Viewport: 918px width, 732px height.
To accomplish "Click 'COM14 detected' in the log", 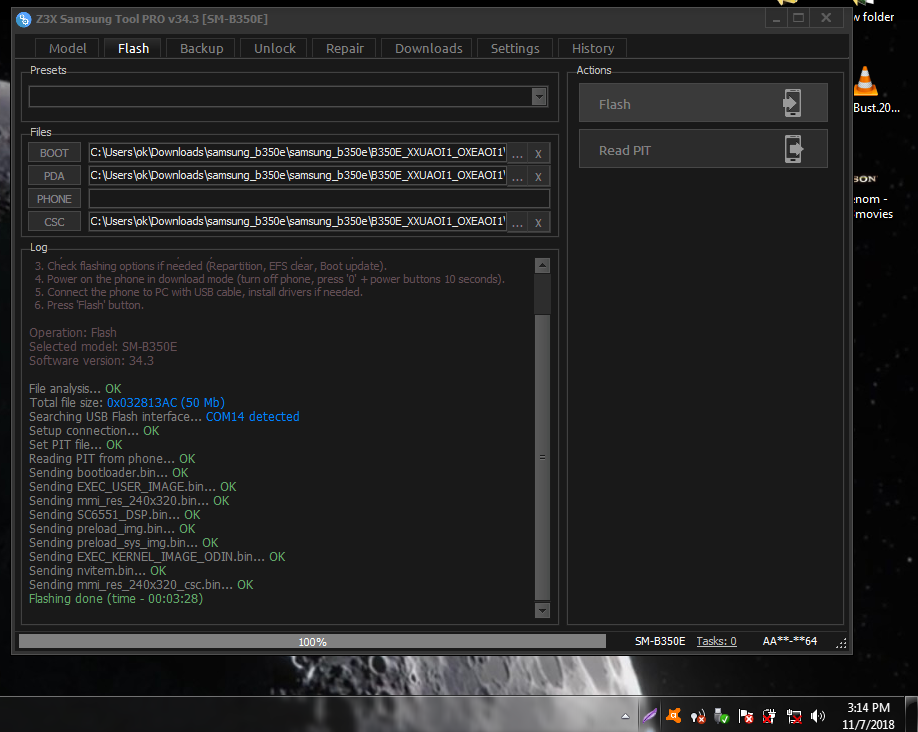I will click(252, 416).
